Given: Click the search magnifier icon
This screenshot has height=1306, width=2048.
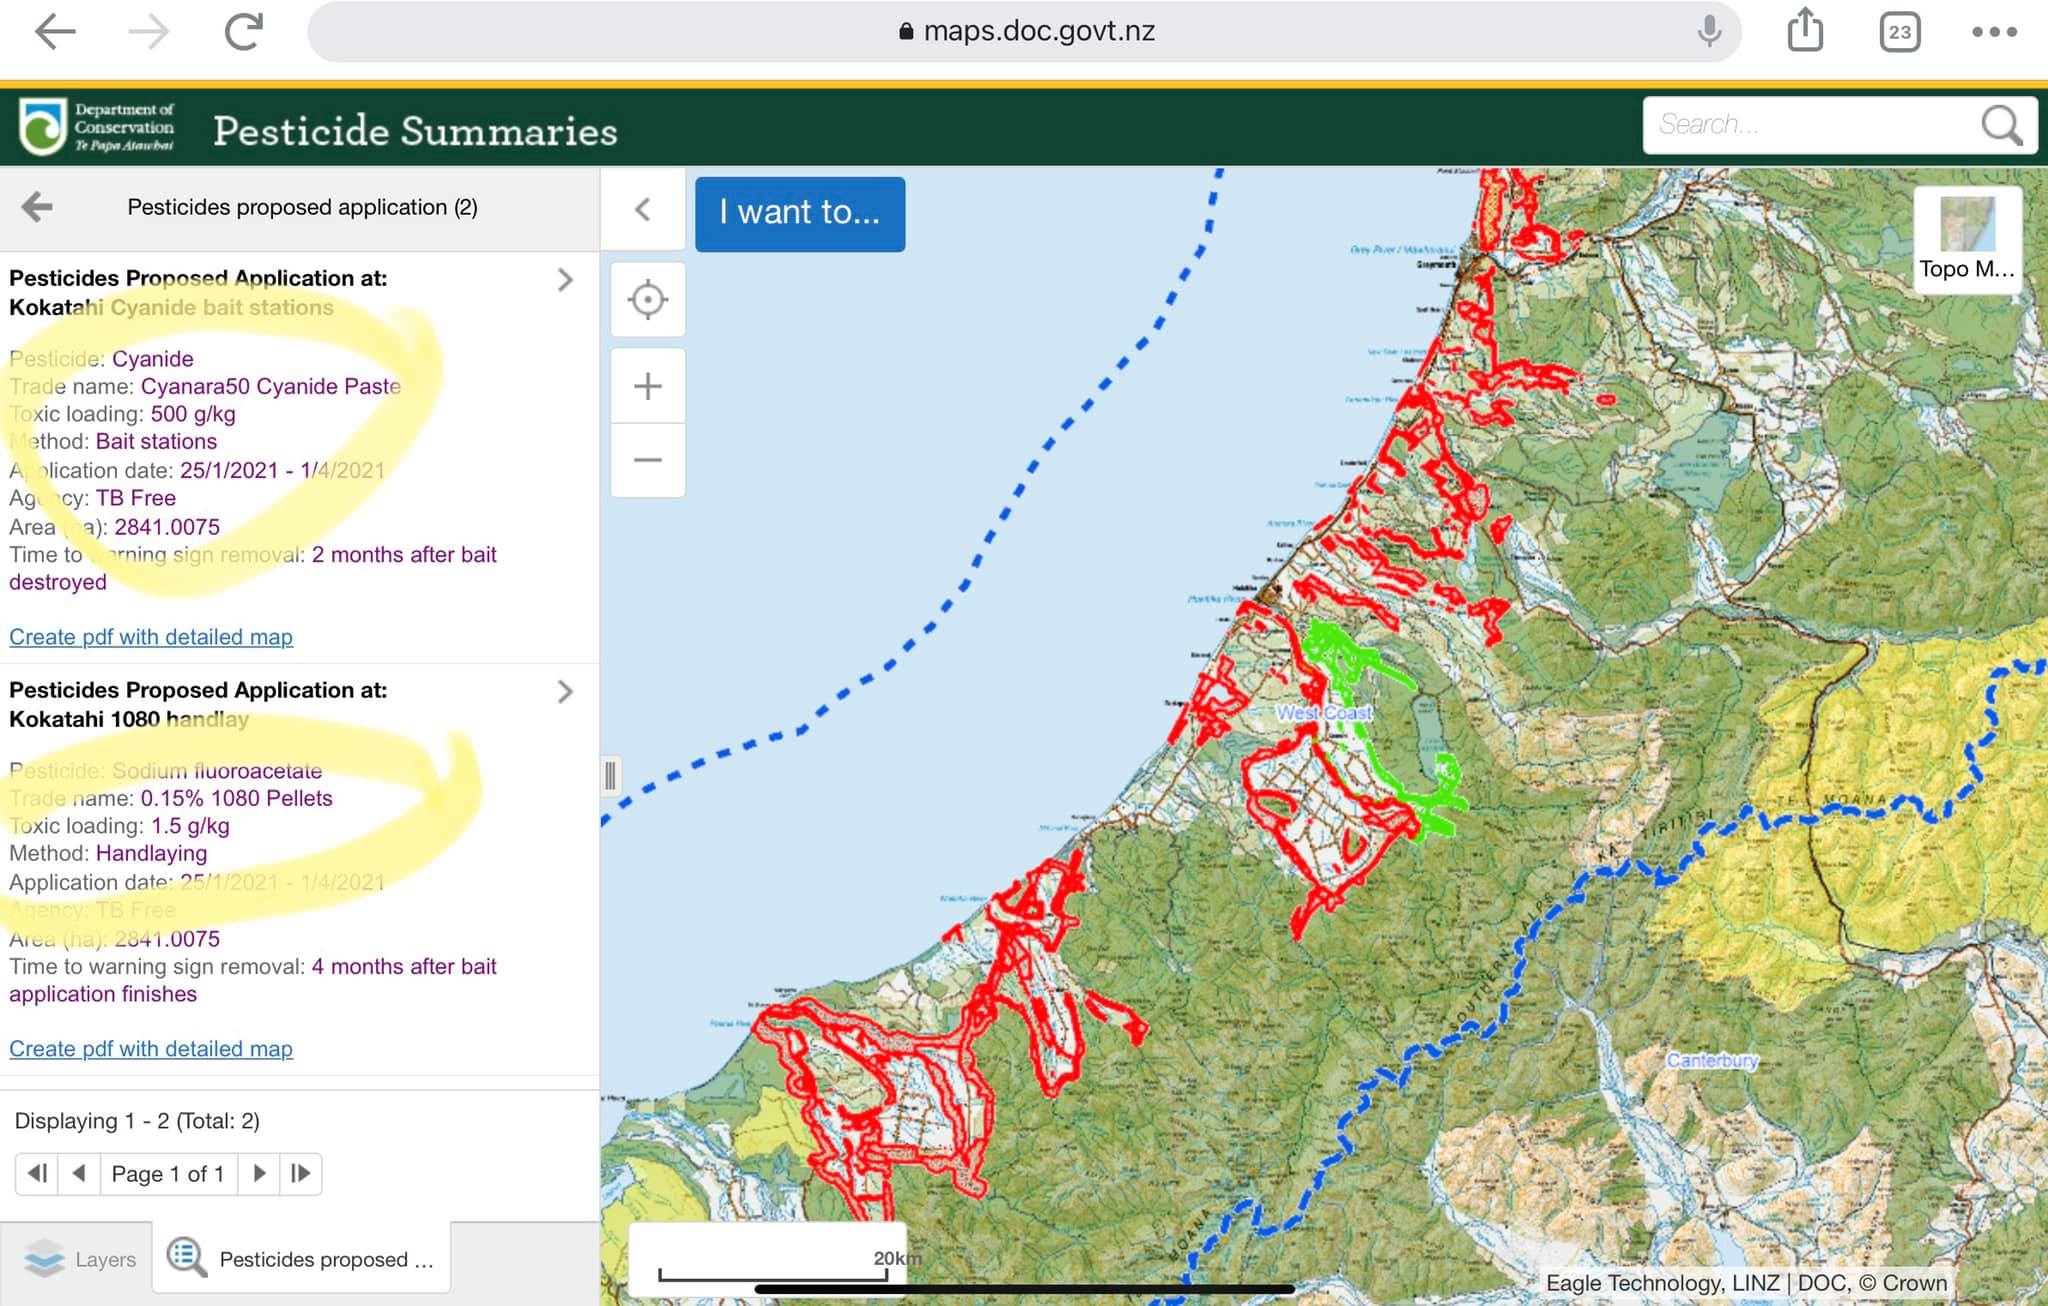Looking at the screenshot, I should tap(2001, 126).
